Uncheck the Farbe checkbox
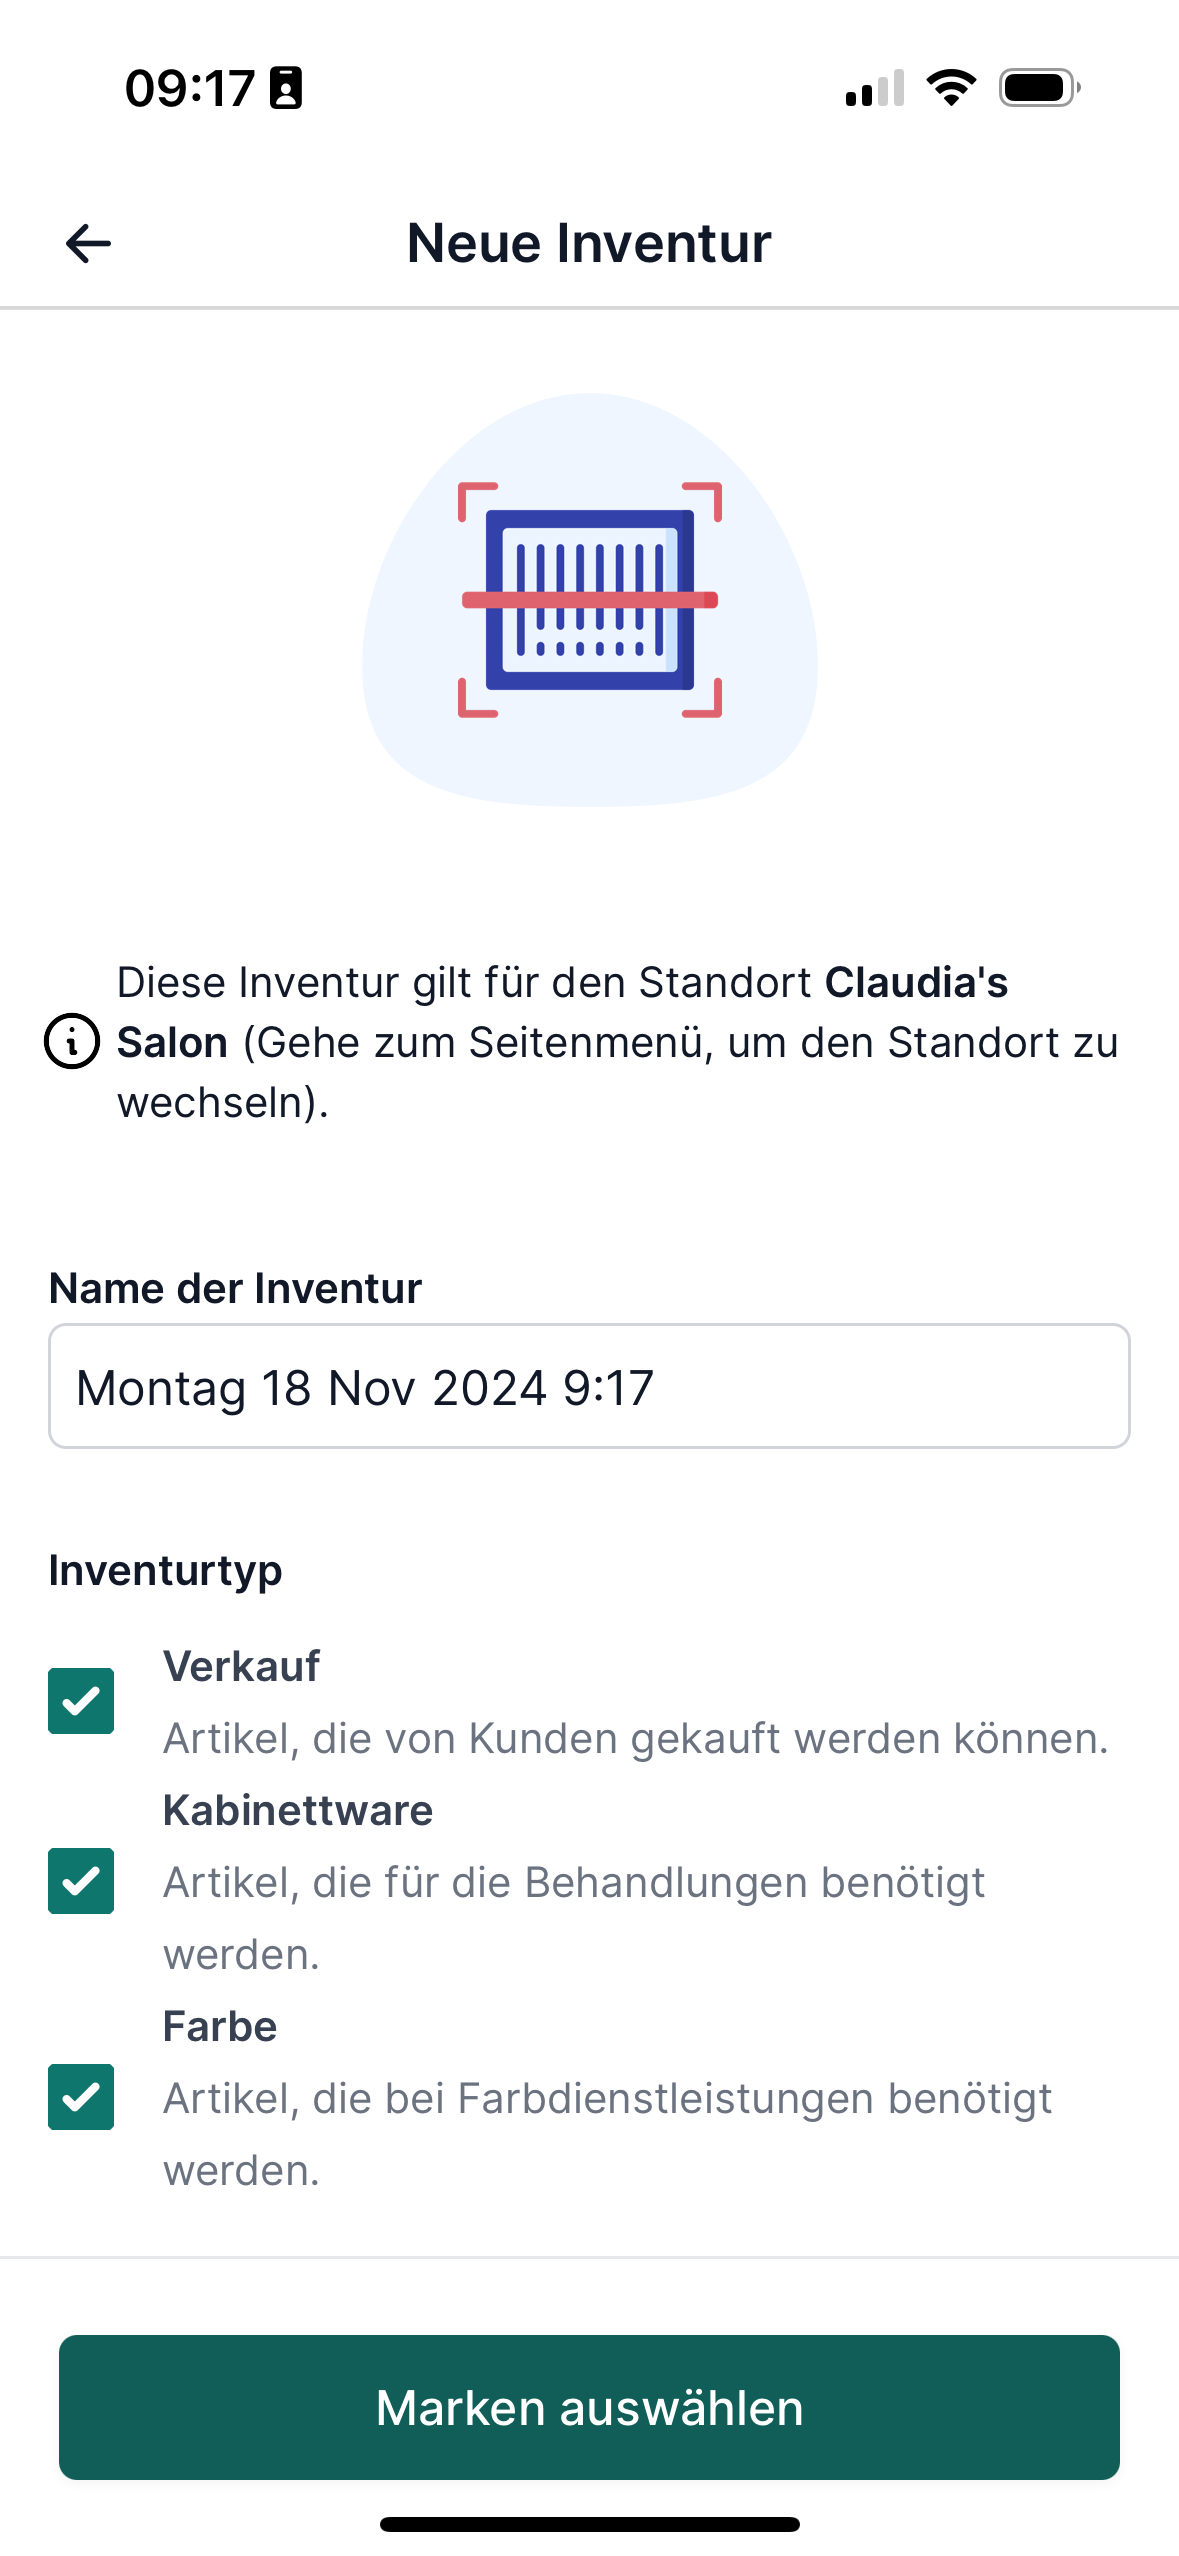Image resolution: width=1179 pixels, height=2556 pixels. click(x=81, y=2097)
